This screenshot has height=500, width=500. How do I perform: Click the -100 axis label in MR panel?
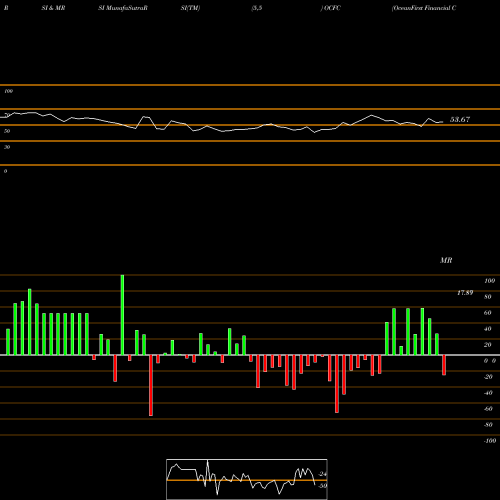[x=490, y=441]
